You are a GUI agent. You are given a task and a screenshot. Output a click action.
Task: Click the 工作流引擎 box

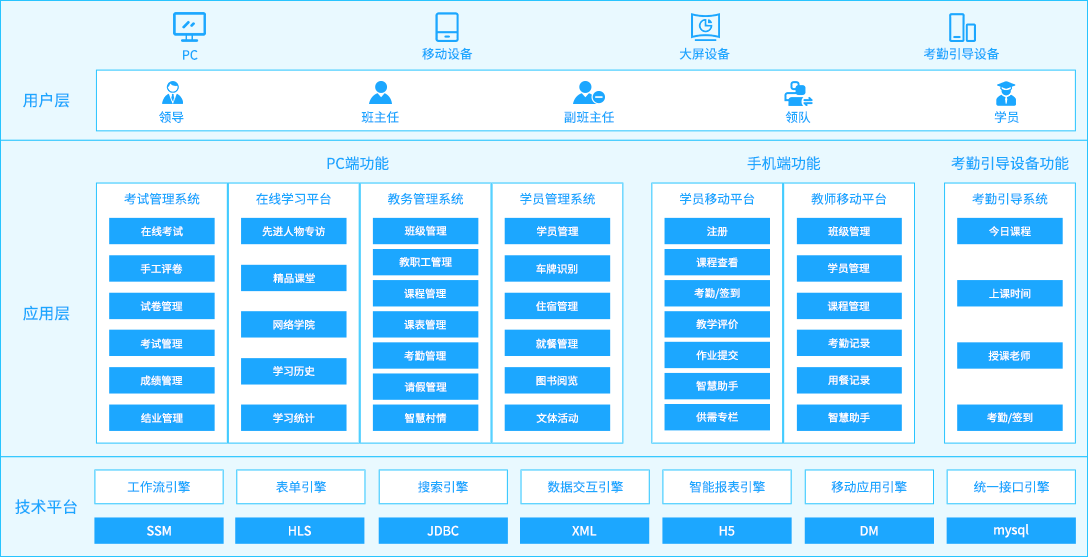point(159,487)
